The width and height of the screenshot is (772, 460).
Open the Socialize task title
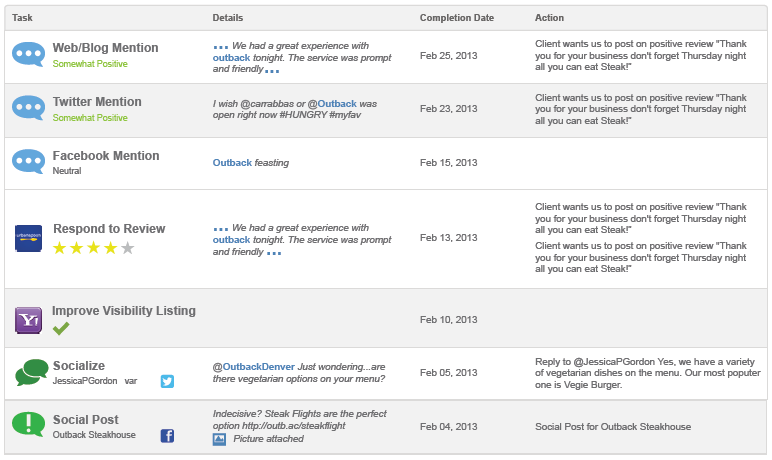[79, 365]
